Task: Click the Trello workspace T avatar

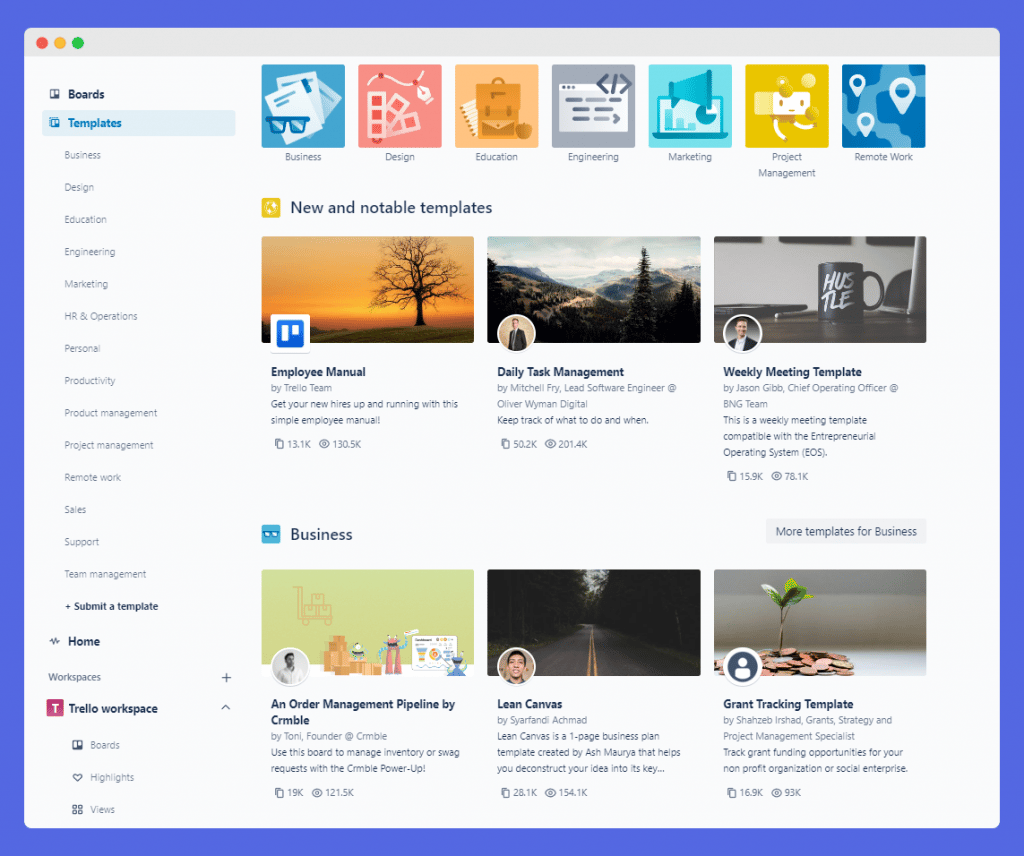Action: click(x=55, y=708)
